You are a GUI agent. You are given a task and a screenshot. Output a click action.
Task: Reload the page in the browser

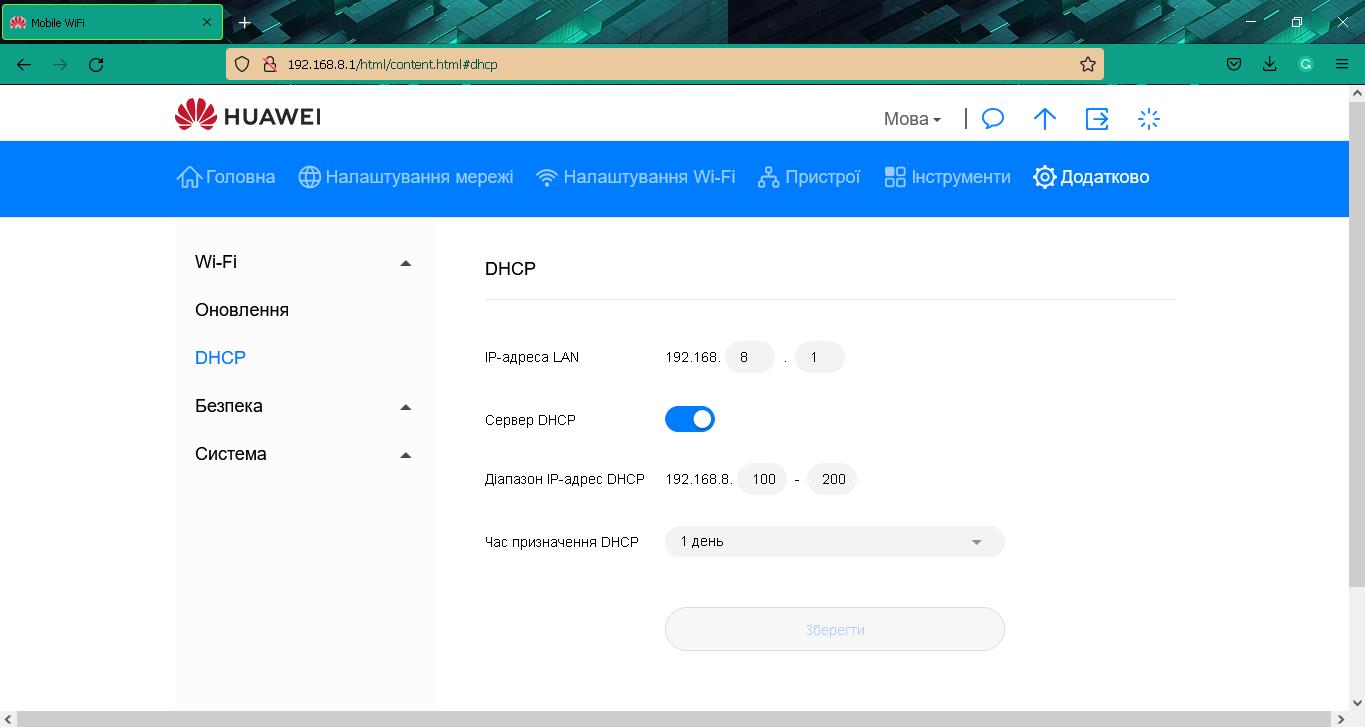[x=96, y=64]
